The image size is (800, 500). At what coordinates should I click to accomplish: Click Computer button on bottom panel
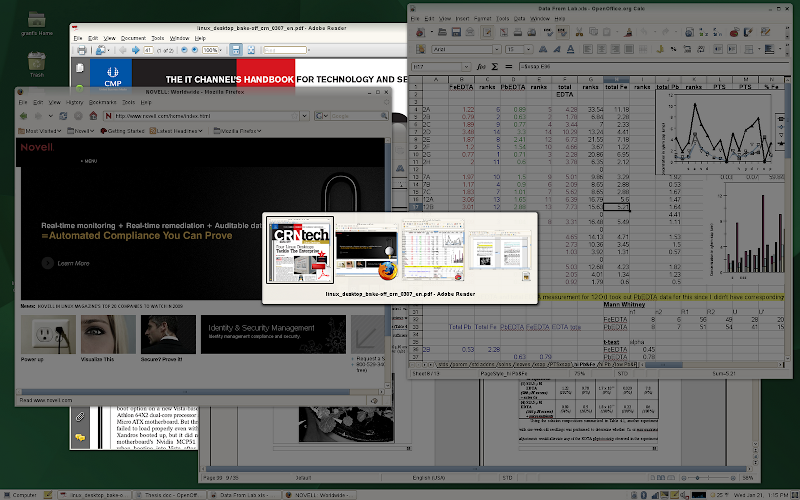tap(20, 495)
